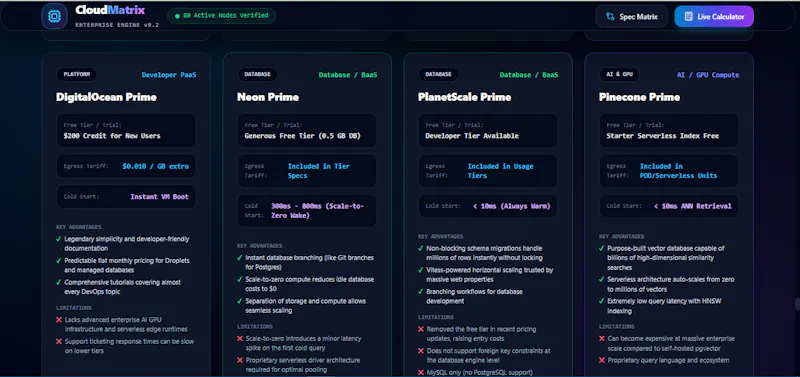Click the X icon beside Scale-to-zero latency spike

point(240,339)
